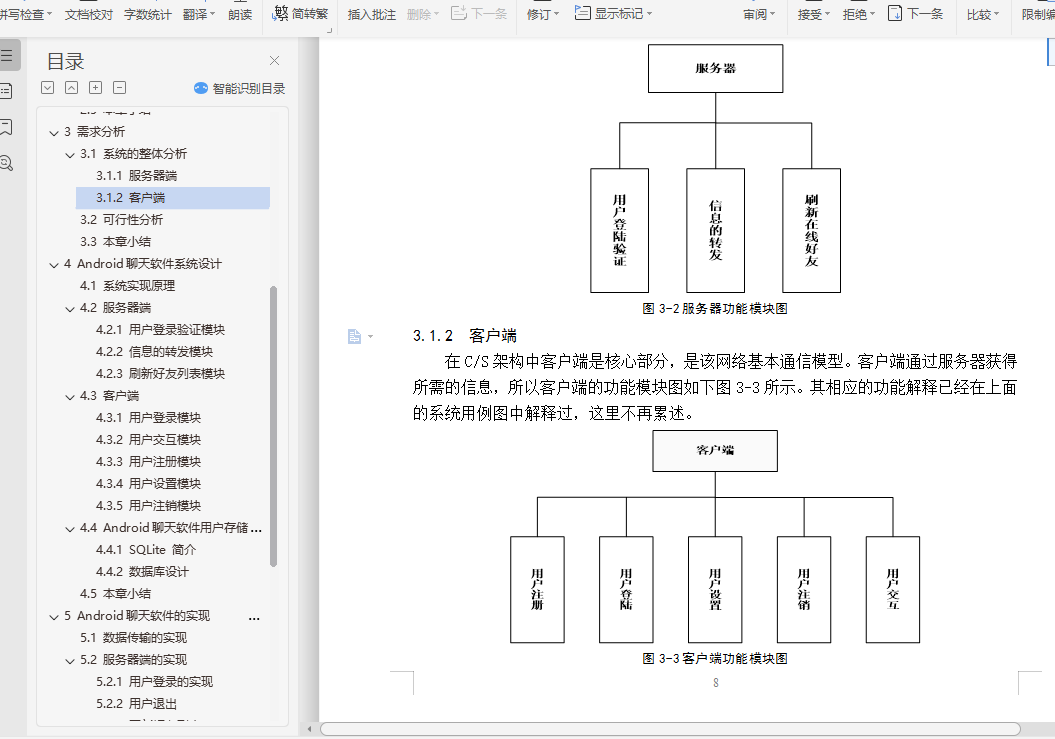The height and width of the screenshot is (739, 1055).
Task: Open the more-options ellipsis beside heading 5
Action: coord(254,618)
